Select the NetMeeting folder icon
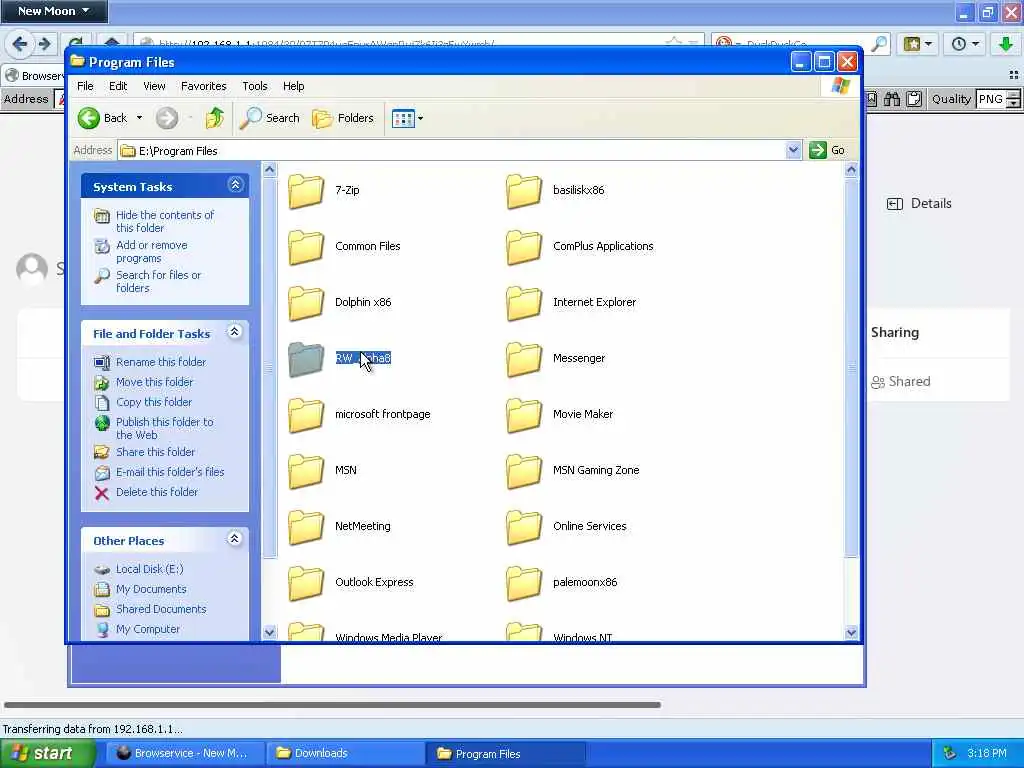This screenshot has width=1024, height=768. (x=306, y=527)
